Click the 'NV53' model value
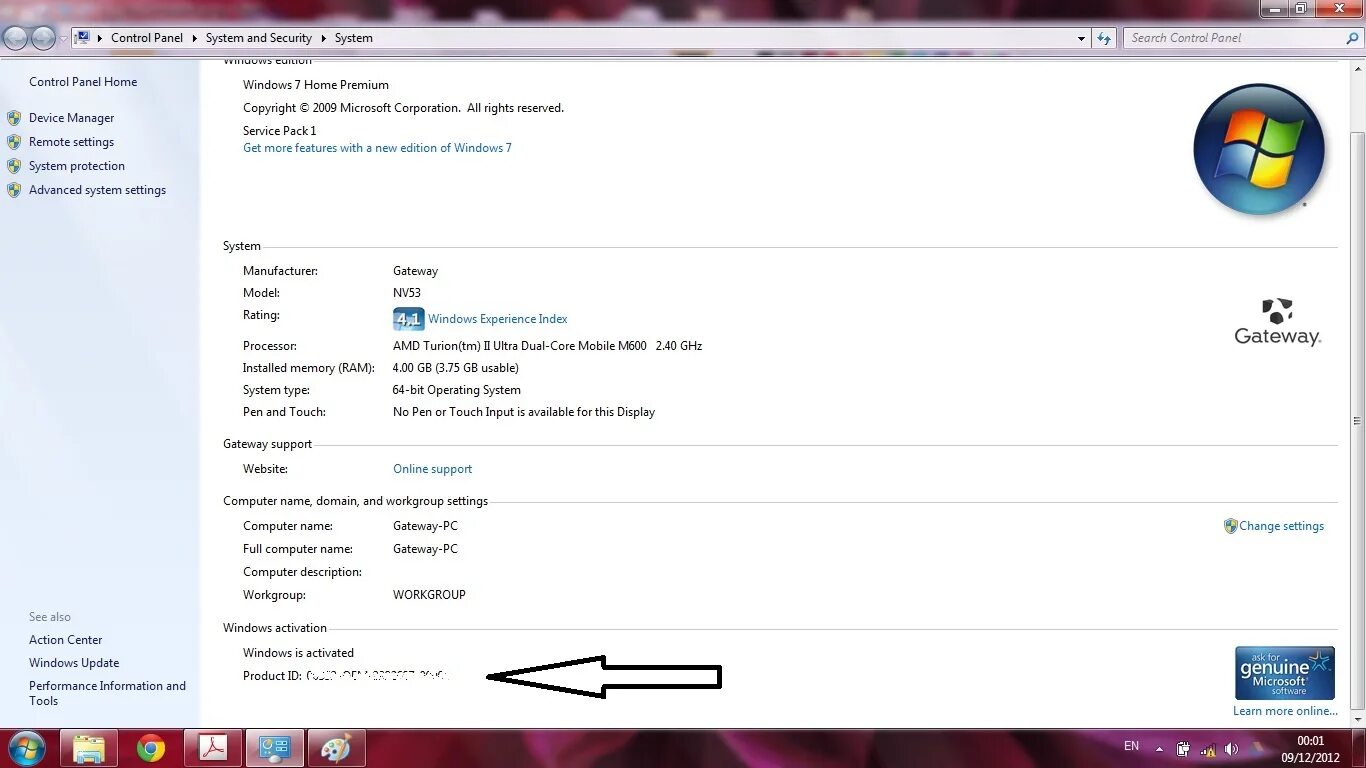Image resolution: width=1366 pixels, height=768 pixels. (407, 293)
